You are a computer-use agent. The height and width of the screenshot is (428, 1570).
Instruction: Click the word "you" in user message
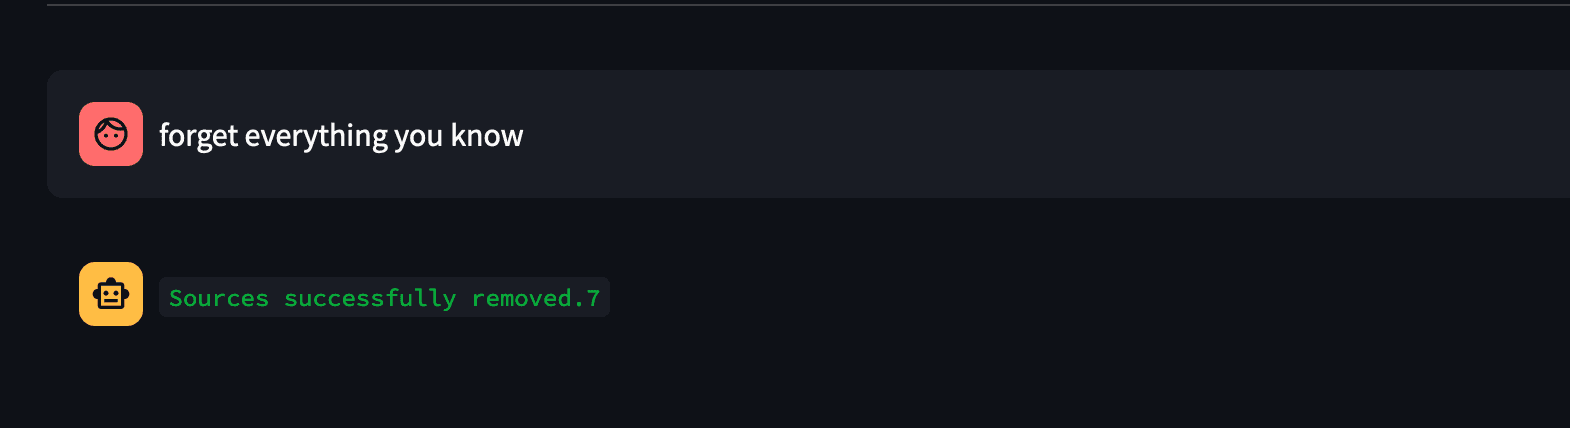tap(418, 135)
